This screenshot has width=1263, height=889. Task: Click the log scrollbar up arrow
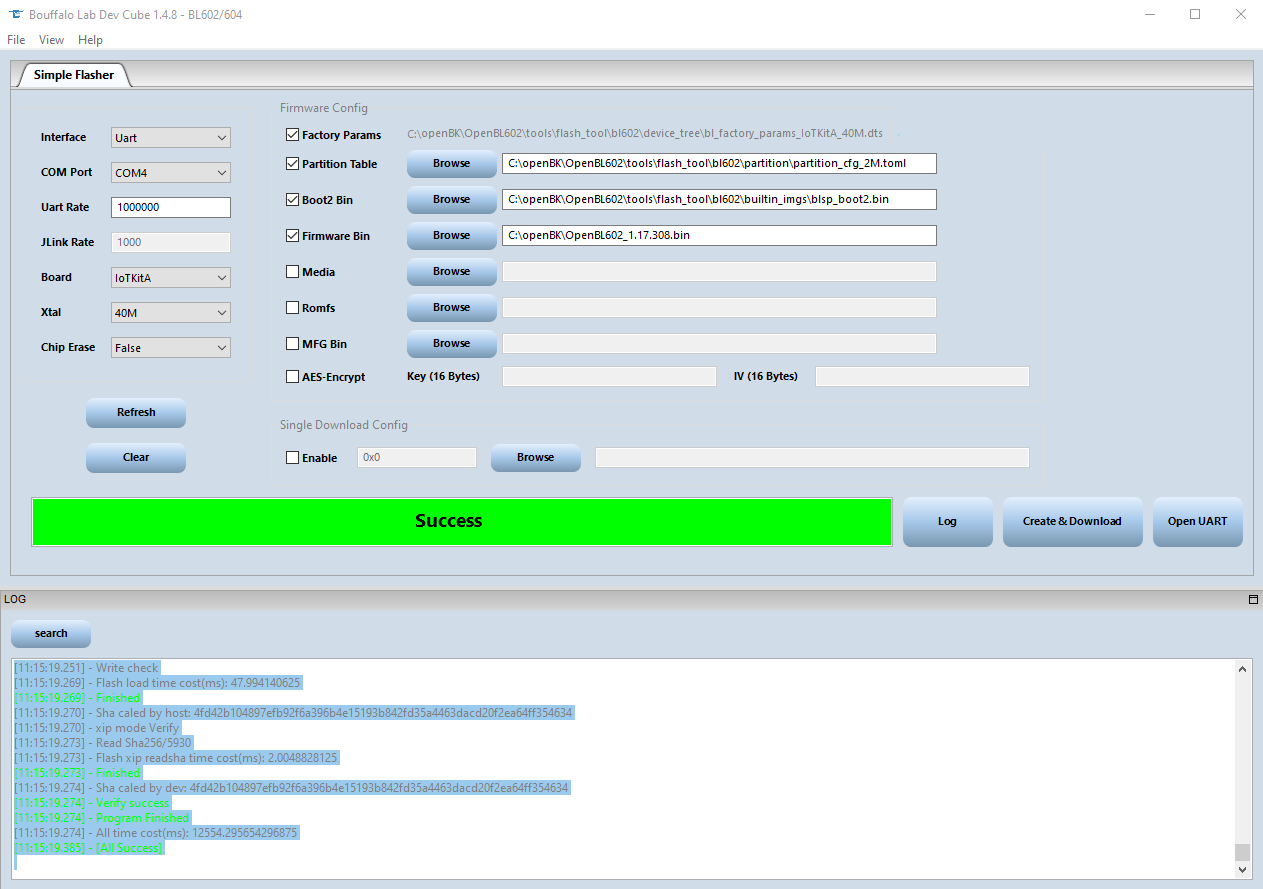point(1243,669)
